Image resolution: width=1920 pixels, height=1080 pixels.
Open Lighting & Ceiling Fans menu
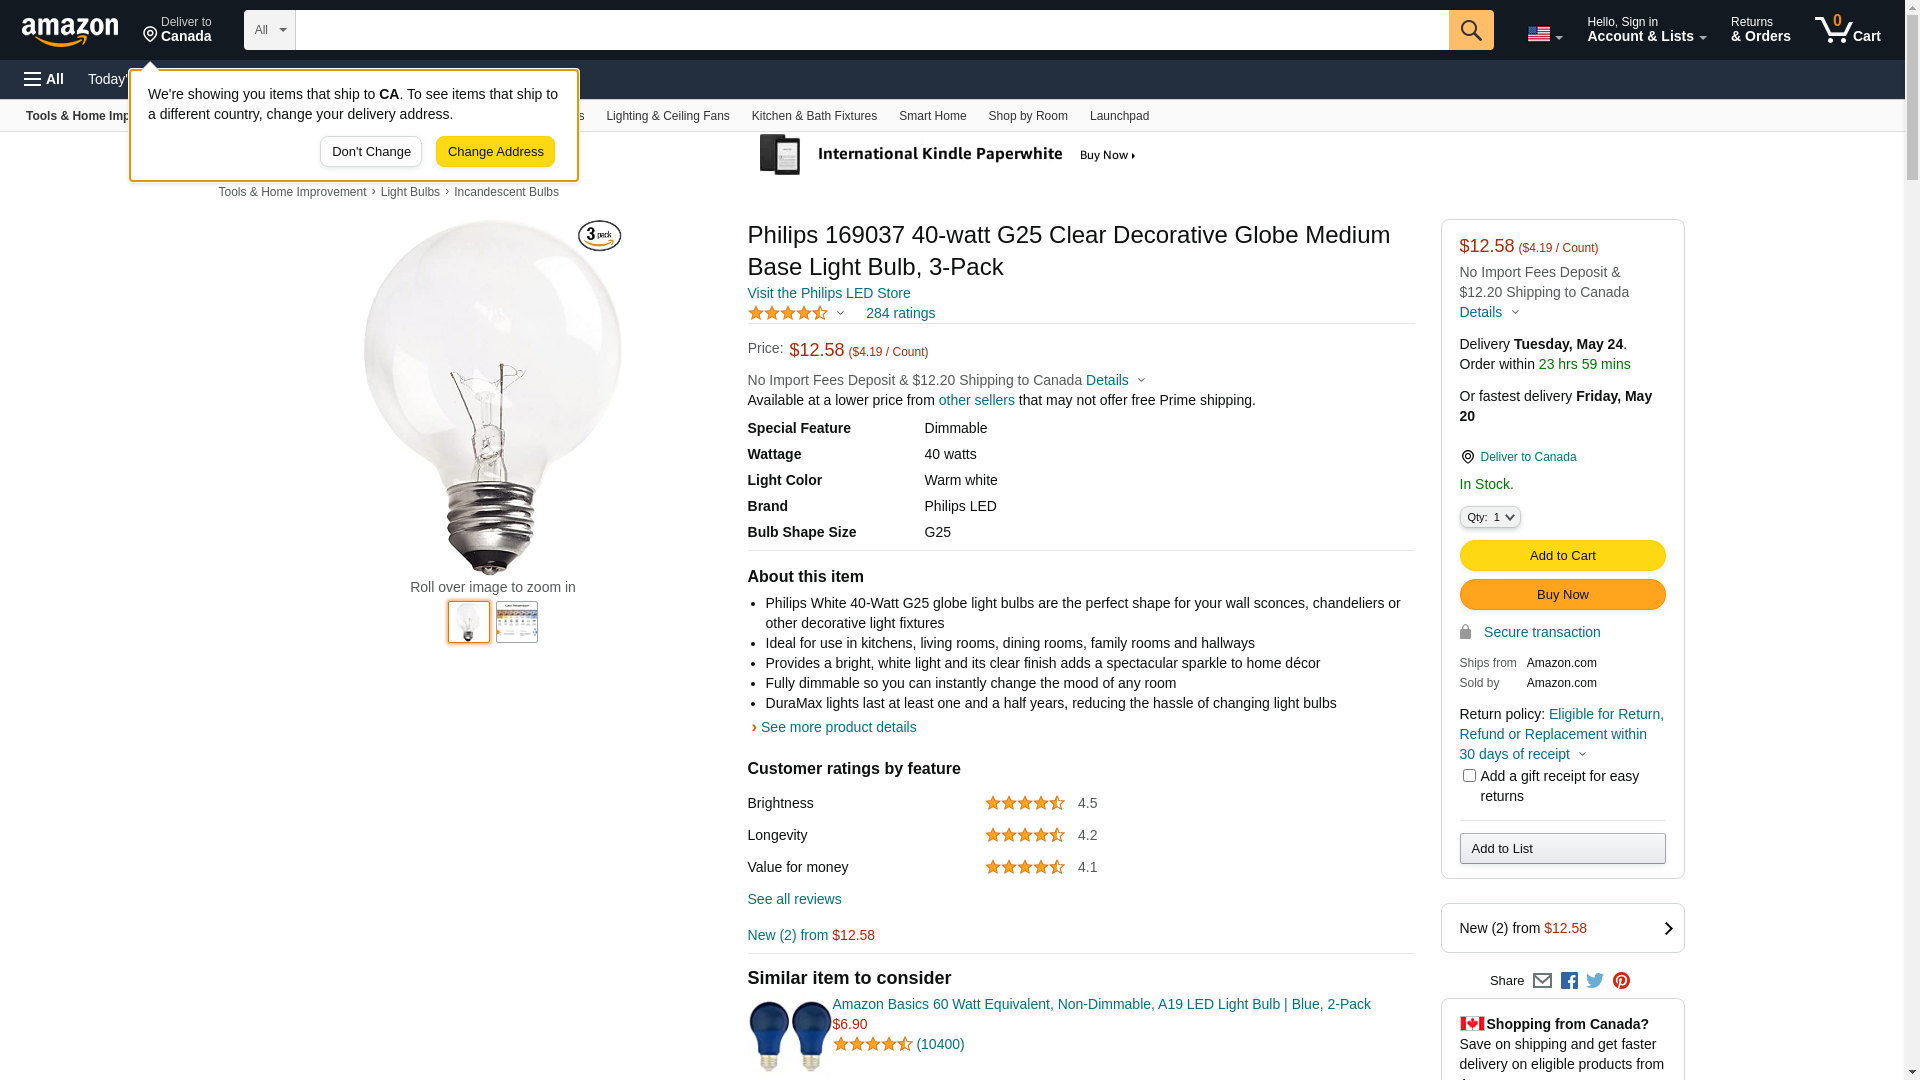click(667, 116)
